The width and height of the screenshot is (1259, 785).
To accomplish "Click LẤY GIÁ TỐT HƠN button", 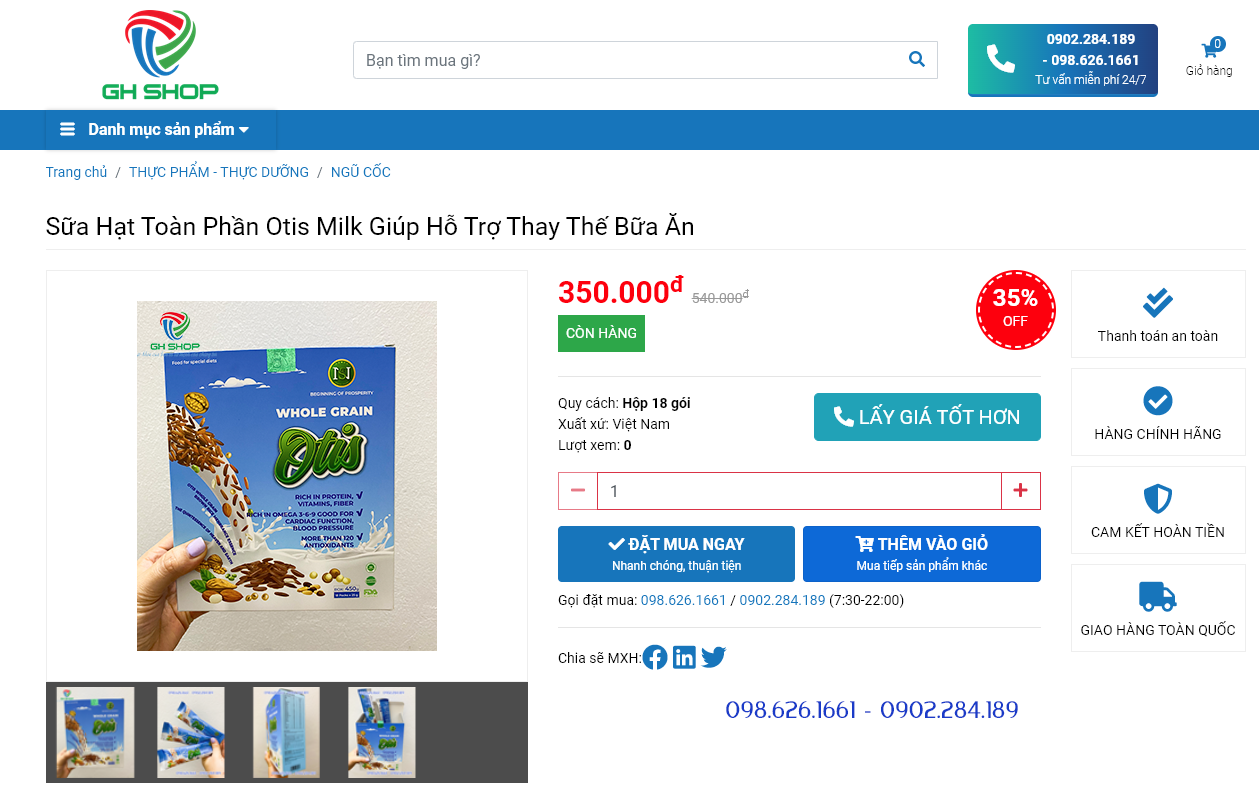I will [x=927, y=417].
